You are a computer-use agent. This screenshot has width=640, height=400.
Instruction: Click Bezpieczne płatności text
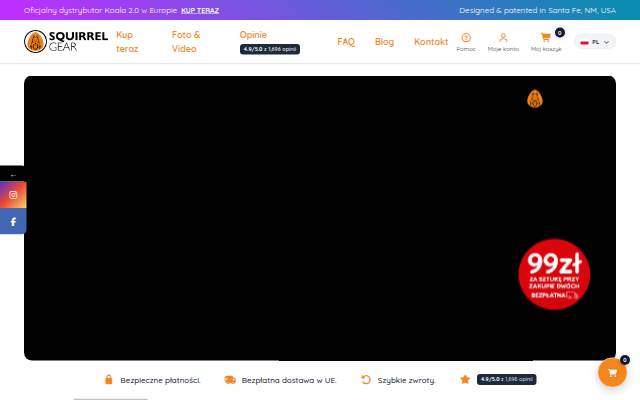160,380
